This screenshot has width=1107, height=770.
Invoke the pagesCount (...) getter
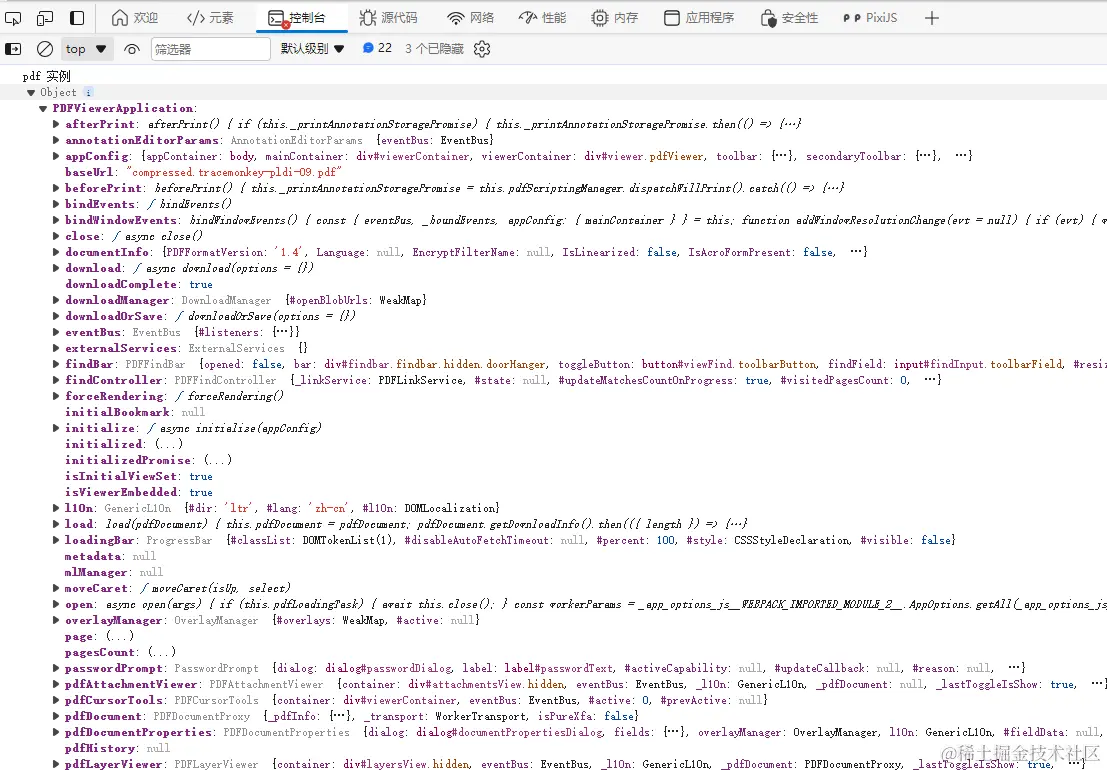pyautogui.click(x=162, y=652)
